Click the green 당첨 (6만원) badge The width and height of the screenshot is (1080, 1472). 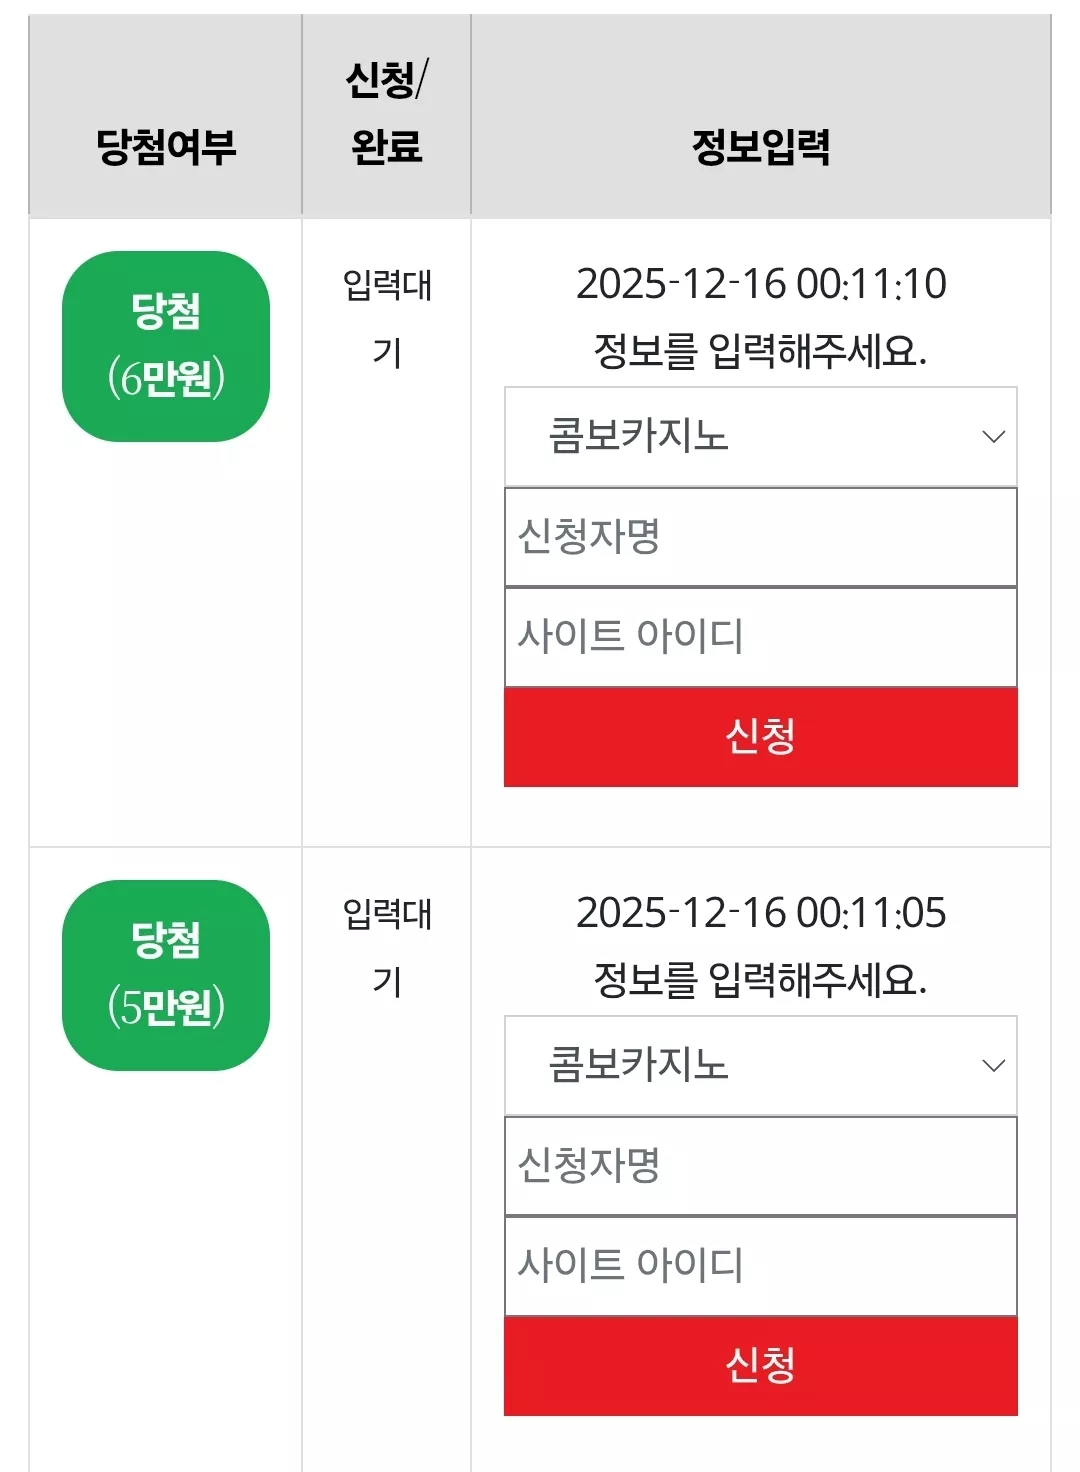(x=166, y=346)
